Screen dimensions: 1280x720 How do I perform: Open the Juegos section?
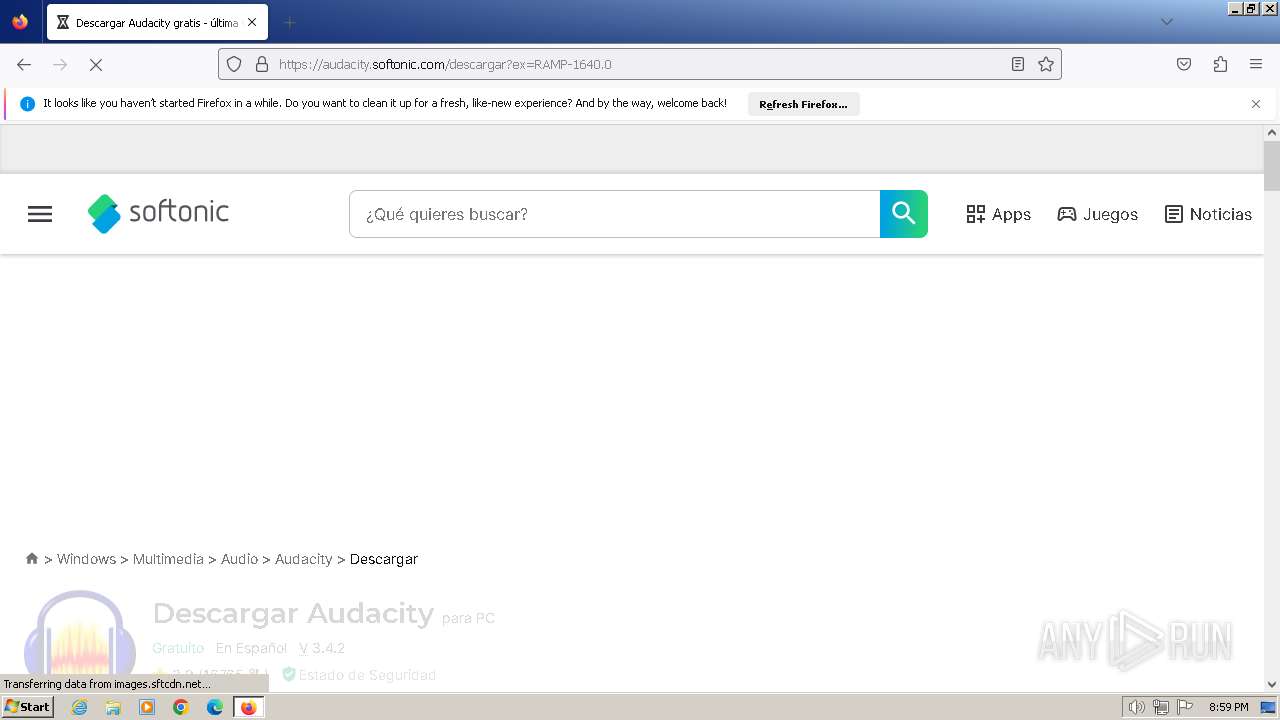(1098, 214)
